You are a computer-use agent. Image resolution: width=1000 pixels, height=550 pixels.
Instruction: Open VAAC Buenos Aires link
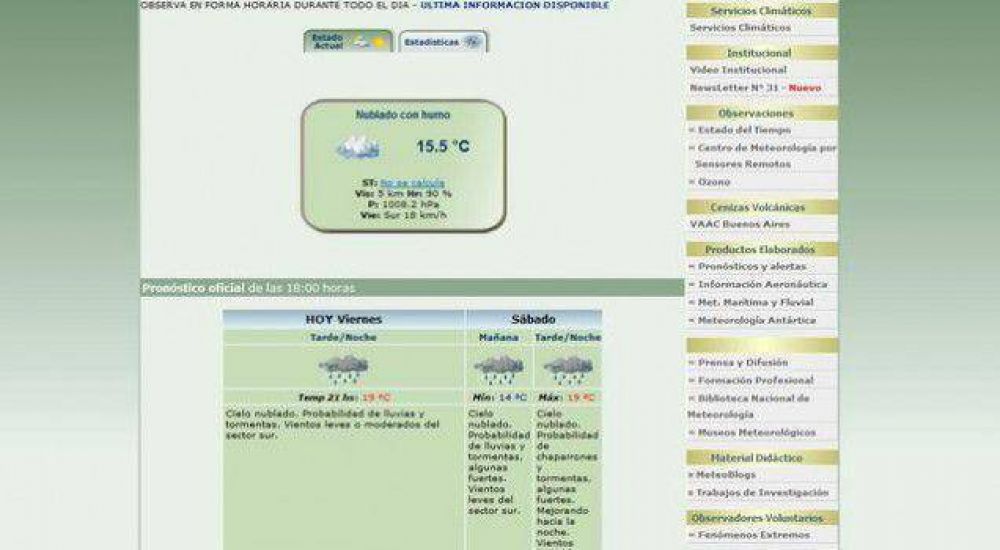point(739,225)
